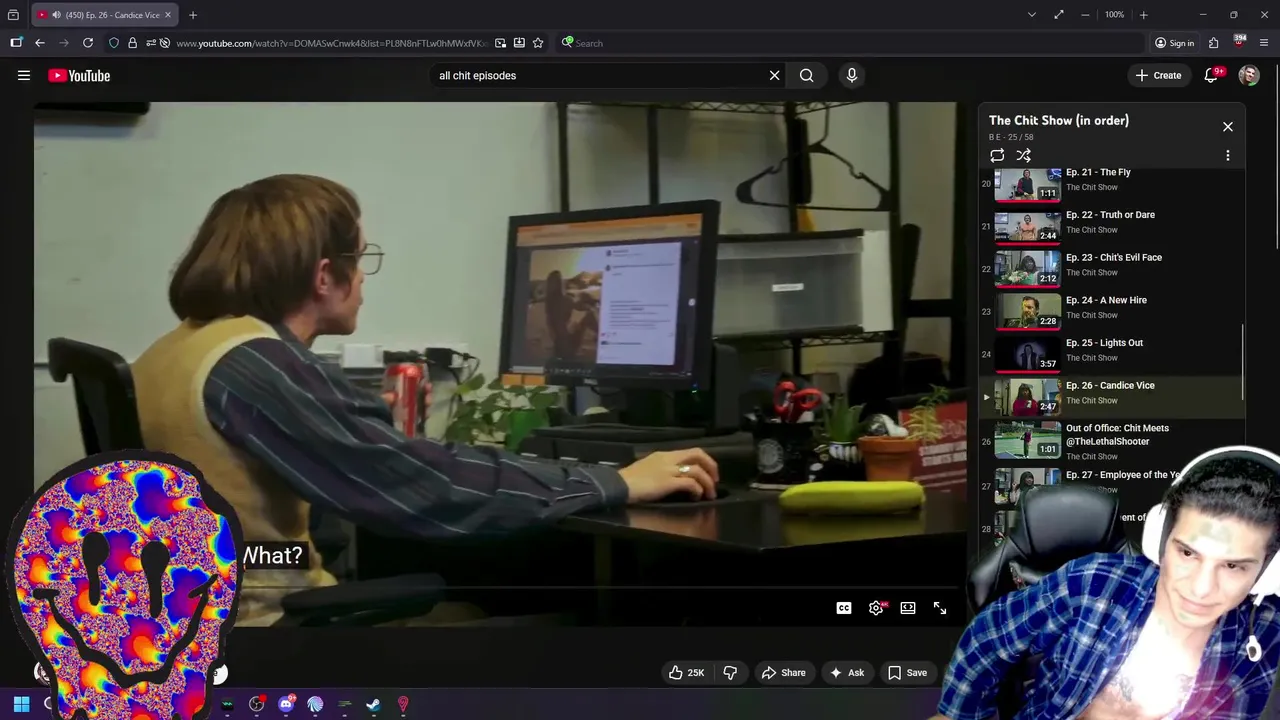This screenshot has height=720, width=1280.
Task: View site security padlock info
Action: [x=132, y=43]
